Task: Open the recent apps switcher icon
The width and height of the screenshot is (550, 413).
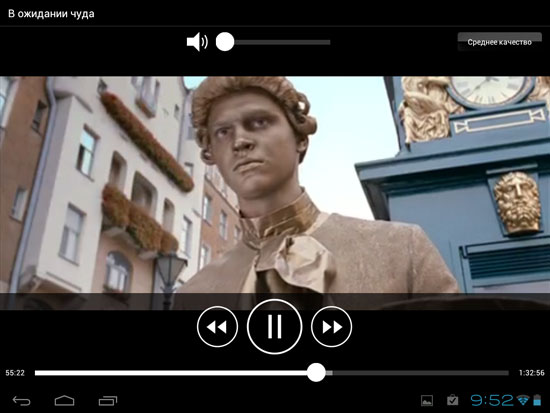Action: coord(108,400)
